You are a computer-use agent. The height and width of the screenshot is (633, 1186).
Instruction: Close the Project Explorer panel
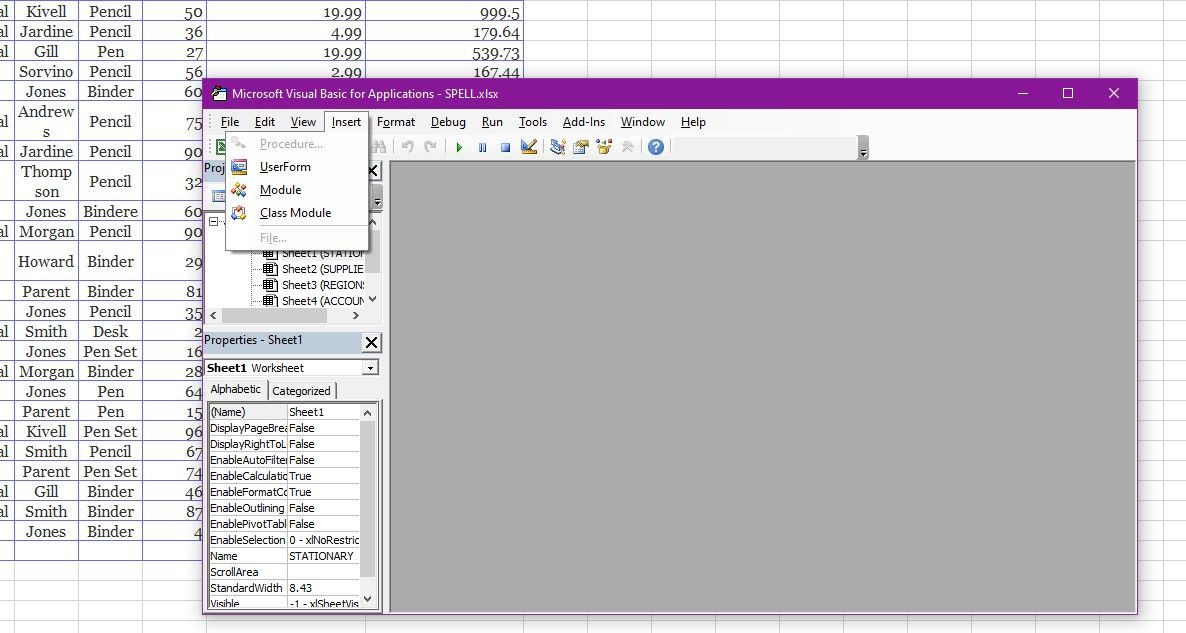point(373,170)
